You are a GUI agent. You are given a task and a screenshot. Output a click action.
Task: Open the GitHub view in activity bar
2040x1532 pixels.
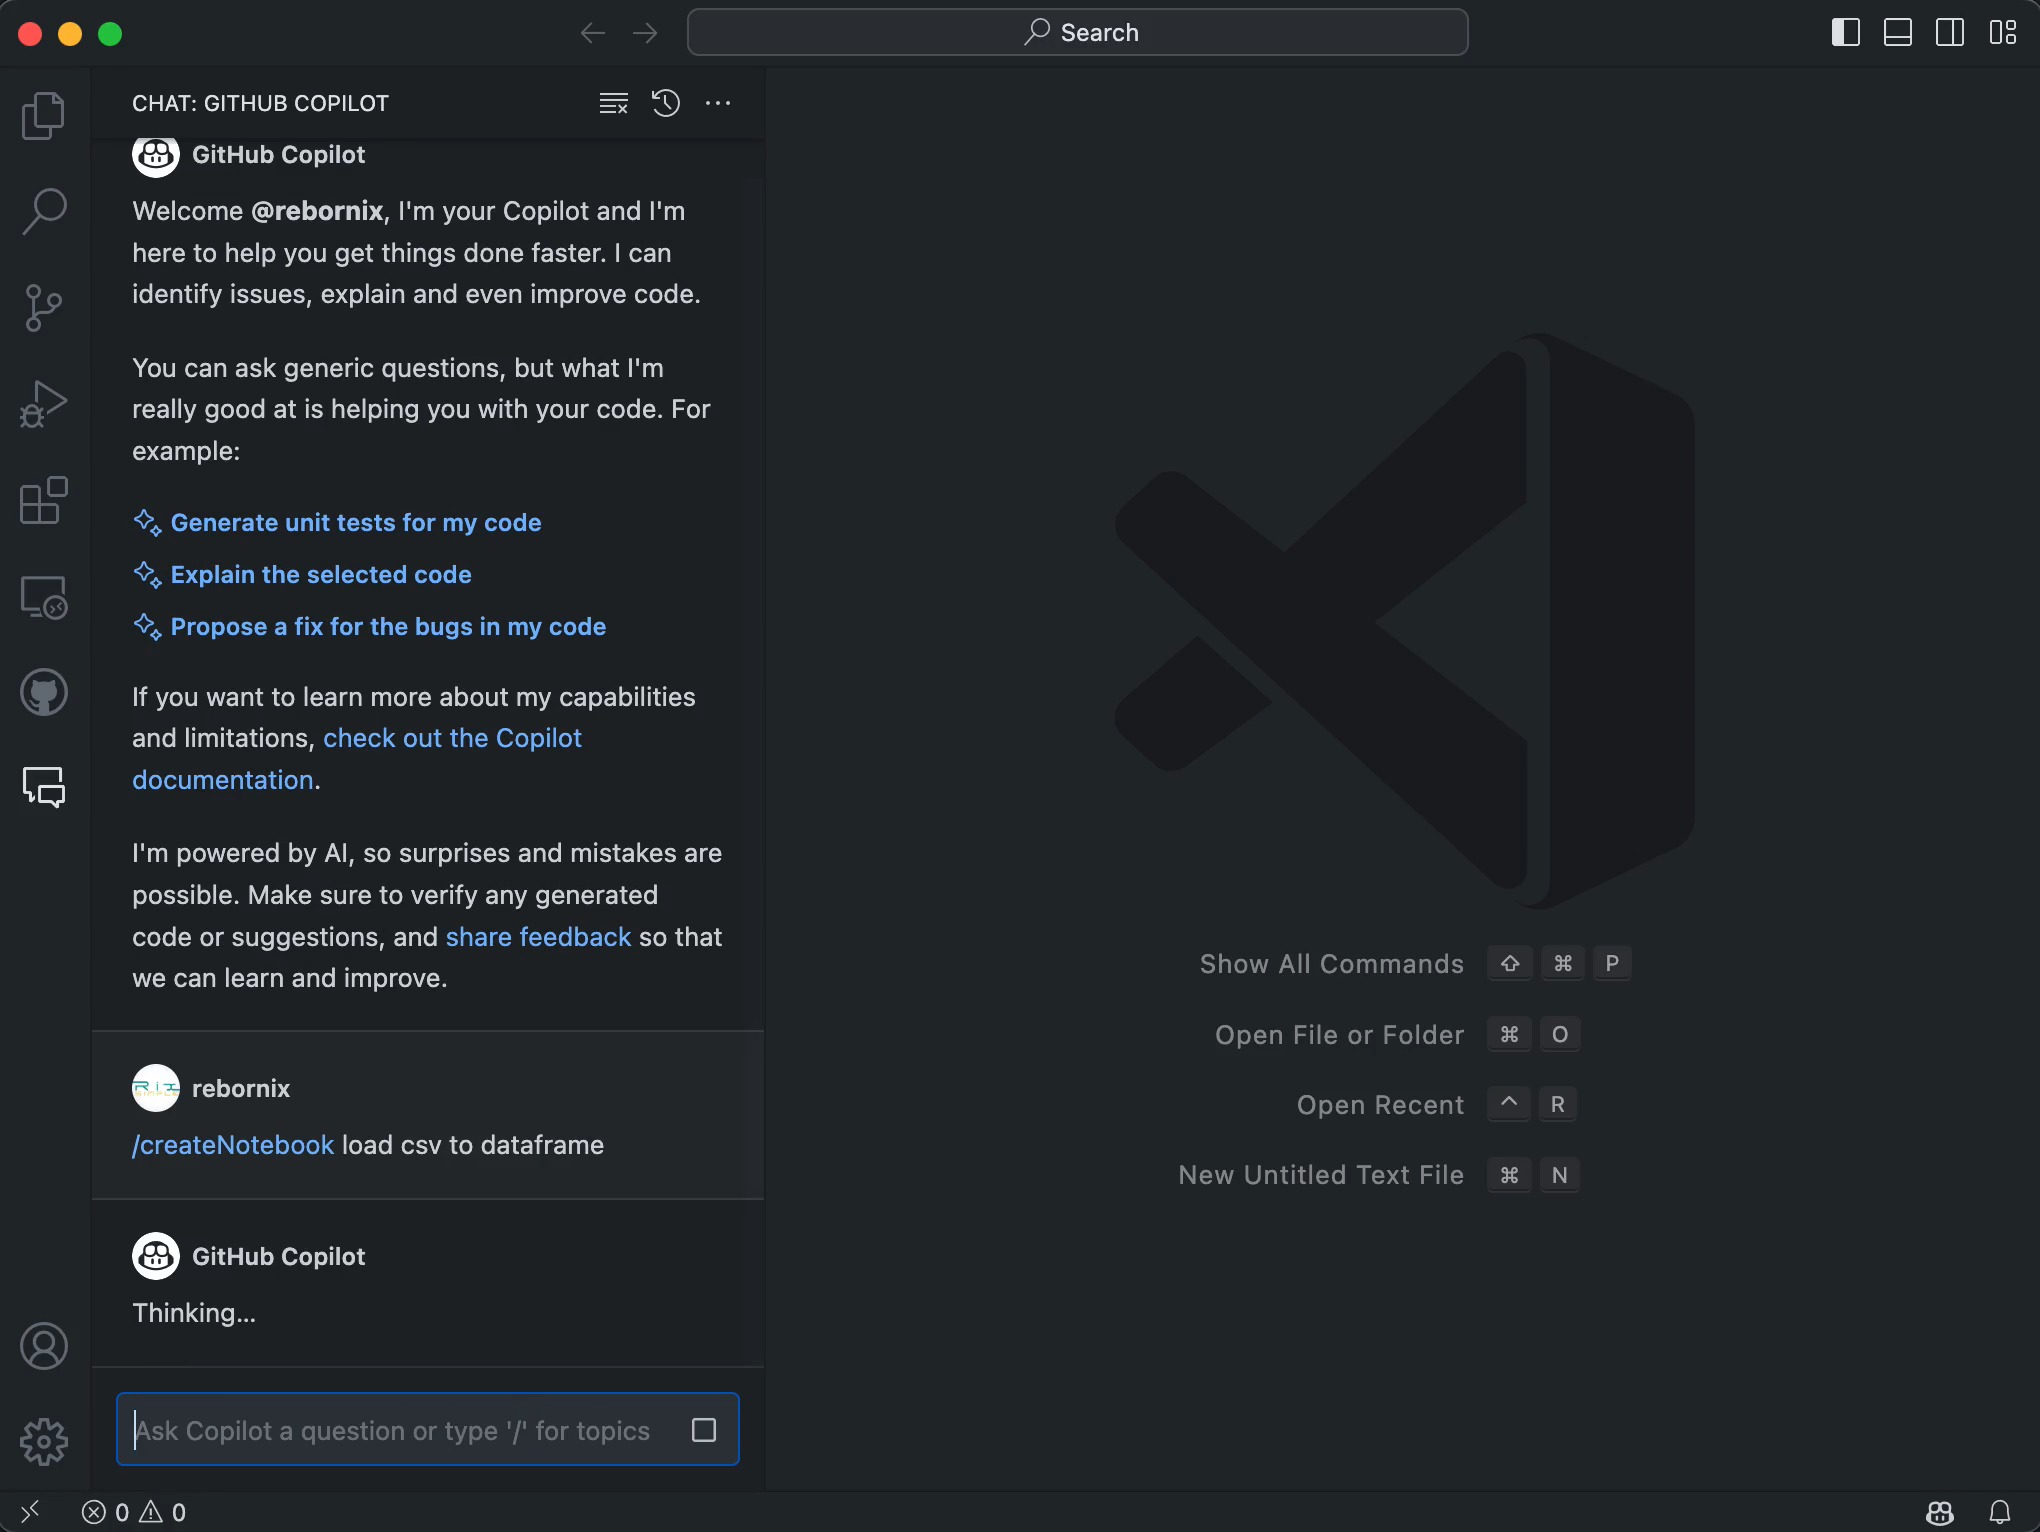pyautogui.click(x=43, y=692)
